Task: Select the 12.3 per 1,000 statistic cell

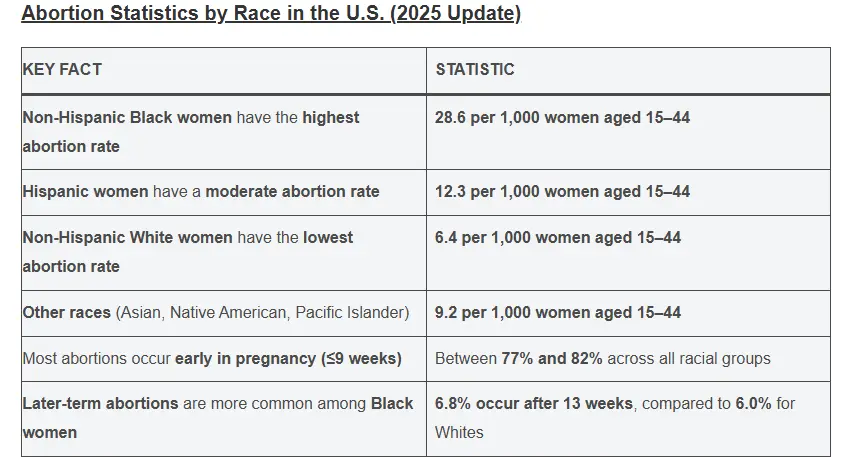Action: pyautogui.click(x=562, y=191)
